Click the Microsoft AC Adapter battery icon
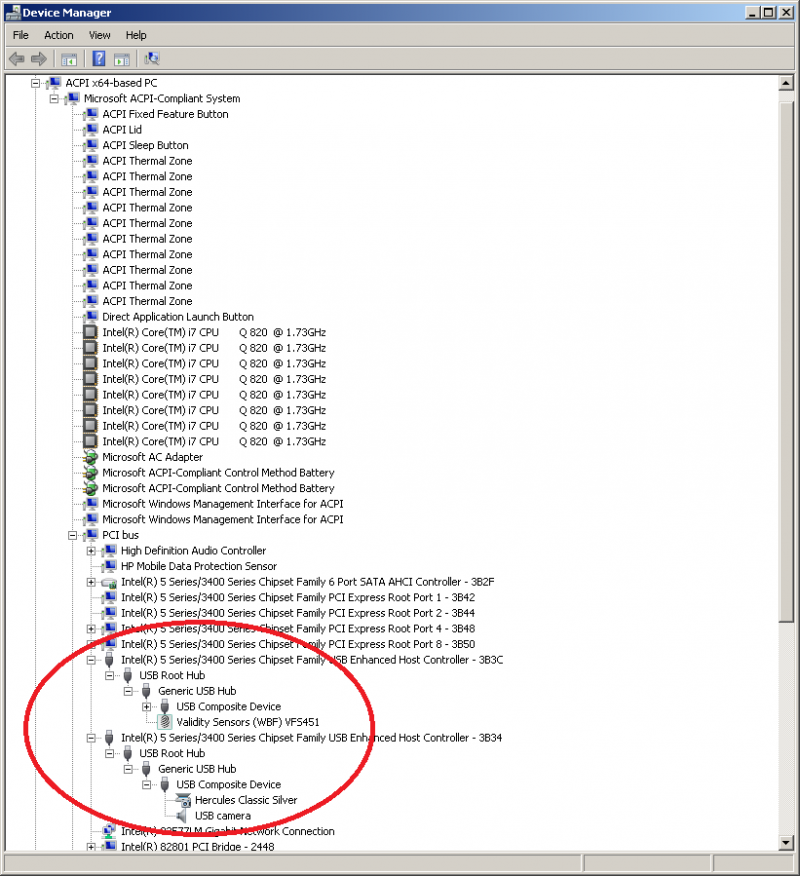 91,457
